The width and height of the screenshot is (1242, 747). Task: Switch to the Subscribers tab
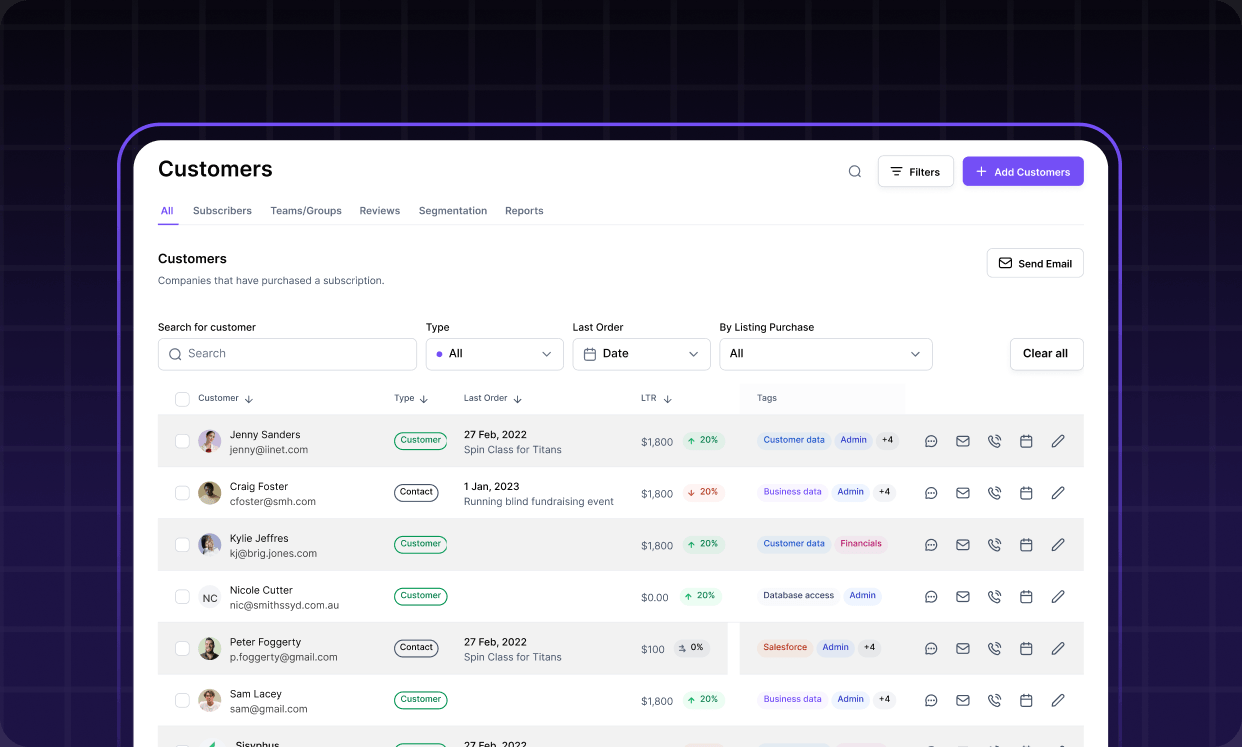[222, 211]
